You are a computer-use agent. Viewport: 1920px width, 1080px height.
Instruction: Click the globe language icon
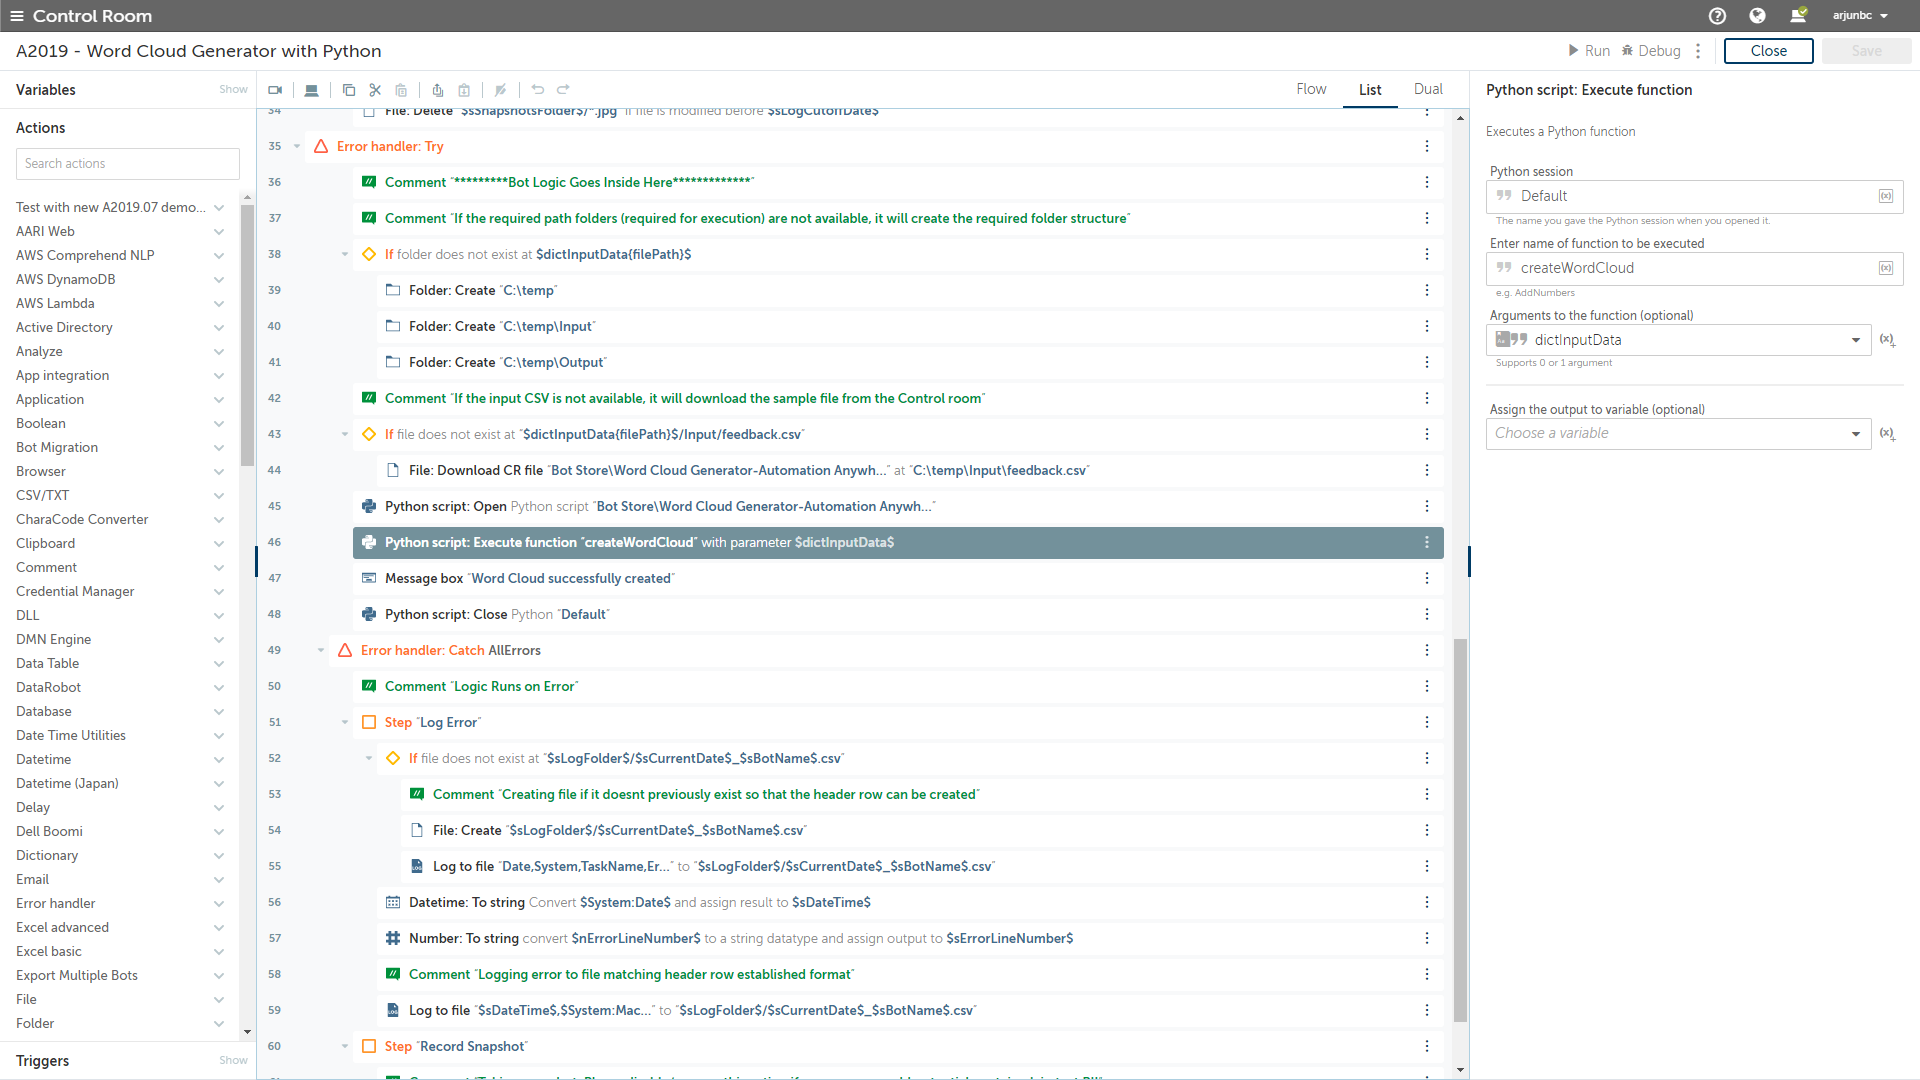1757,16
